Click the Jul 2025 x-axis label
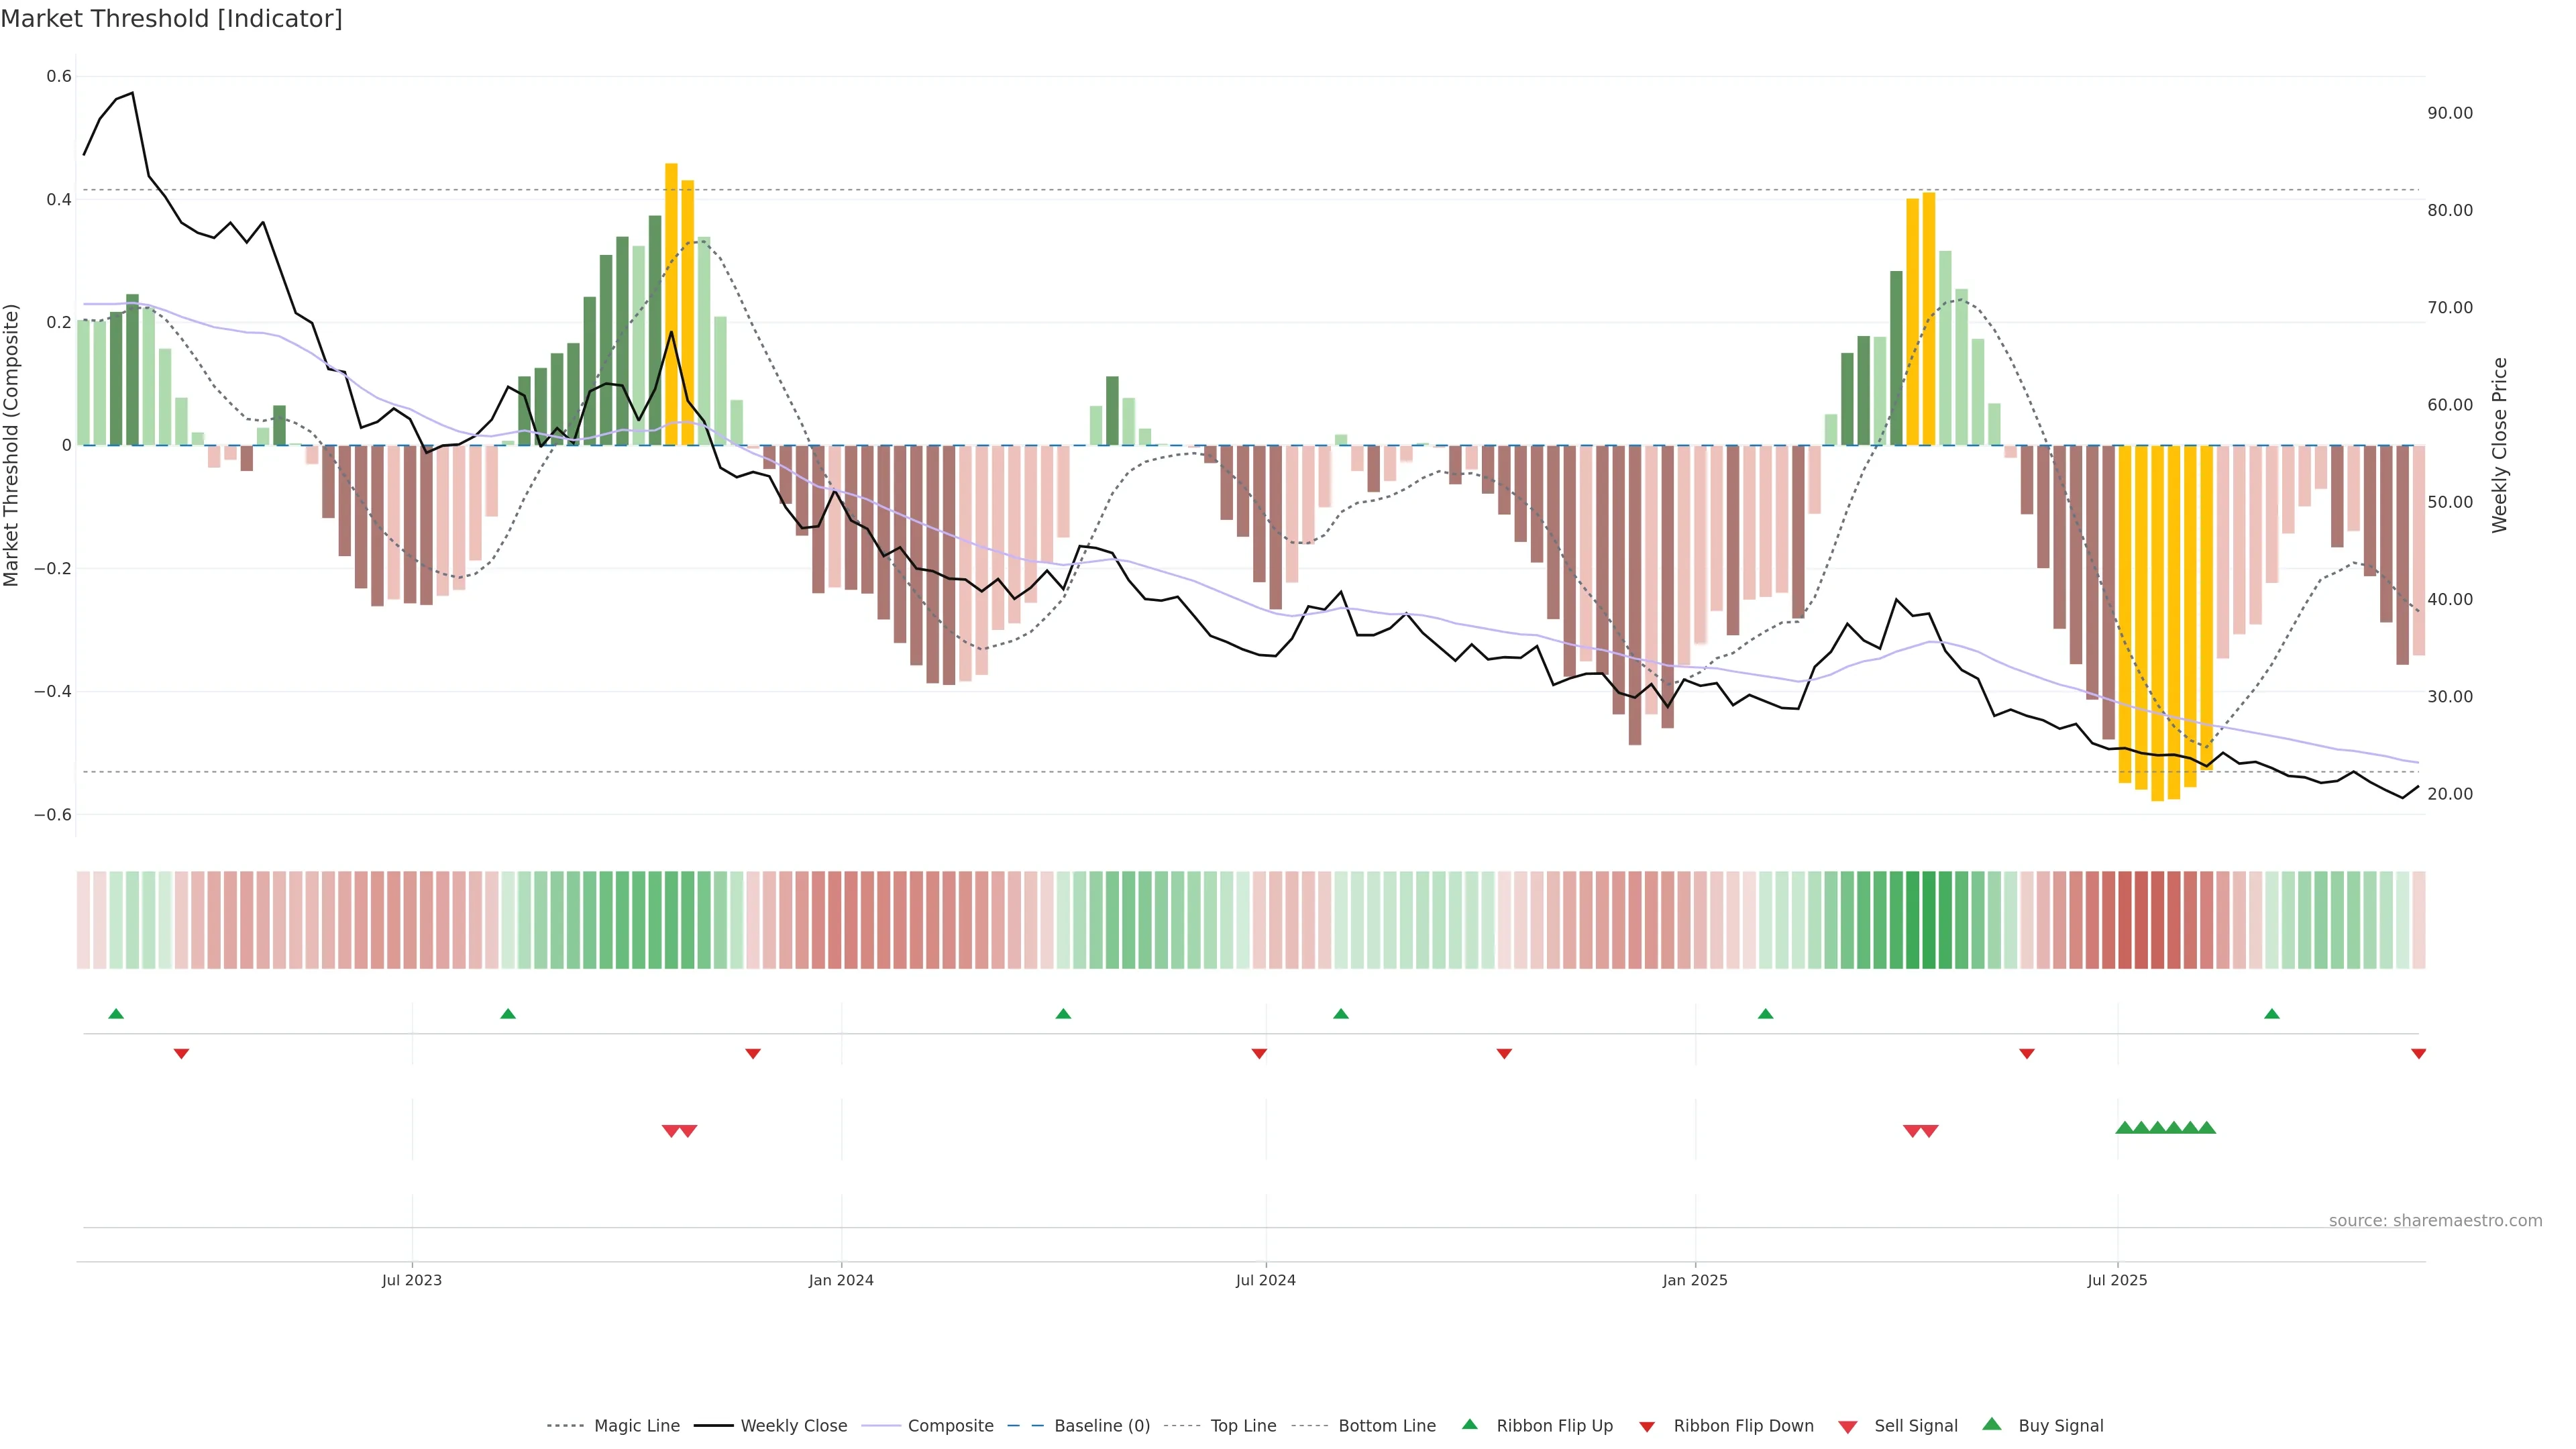 coord(2117,1280)
